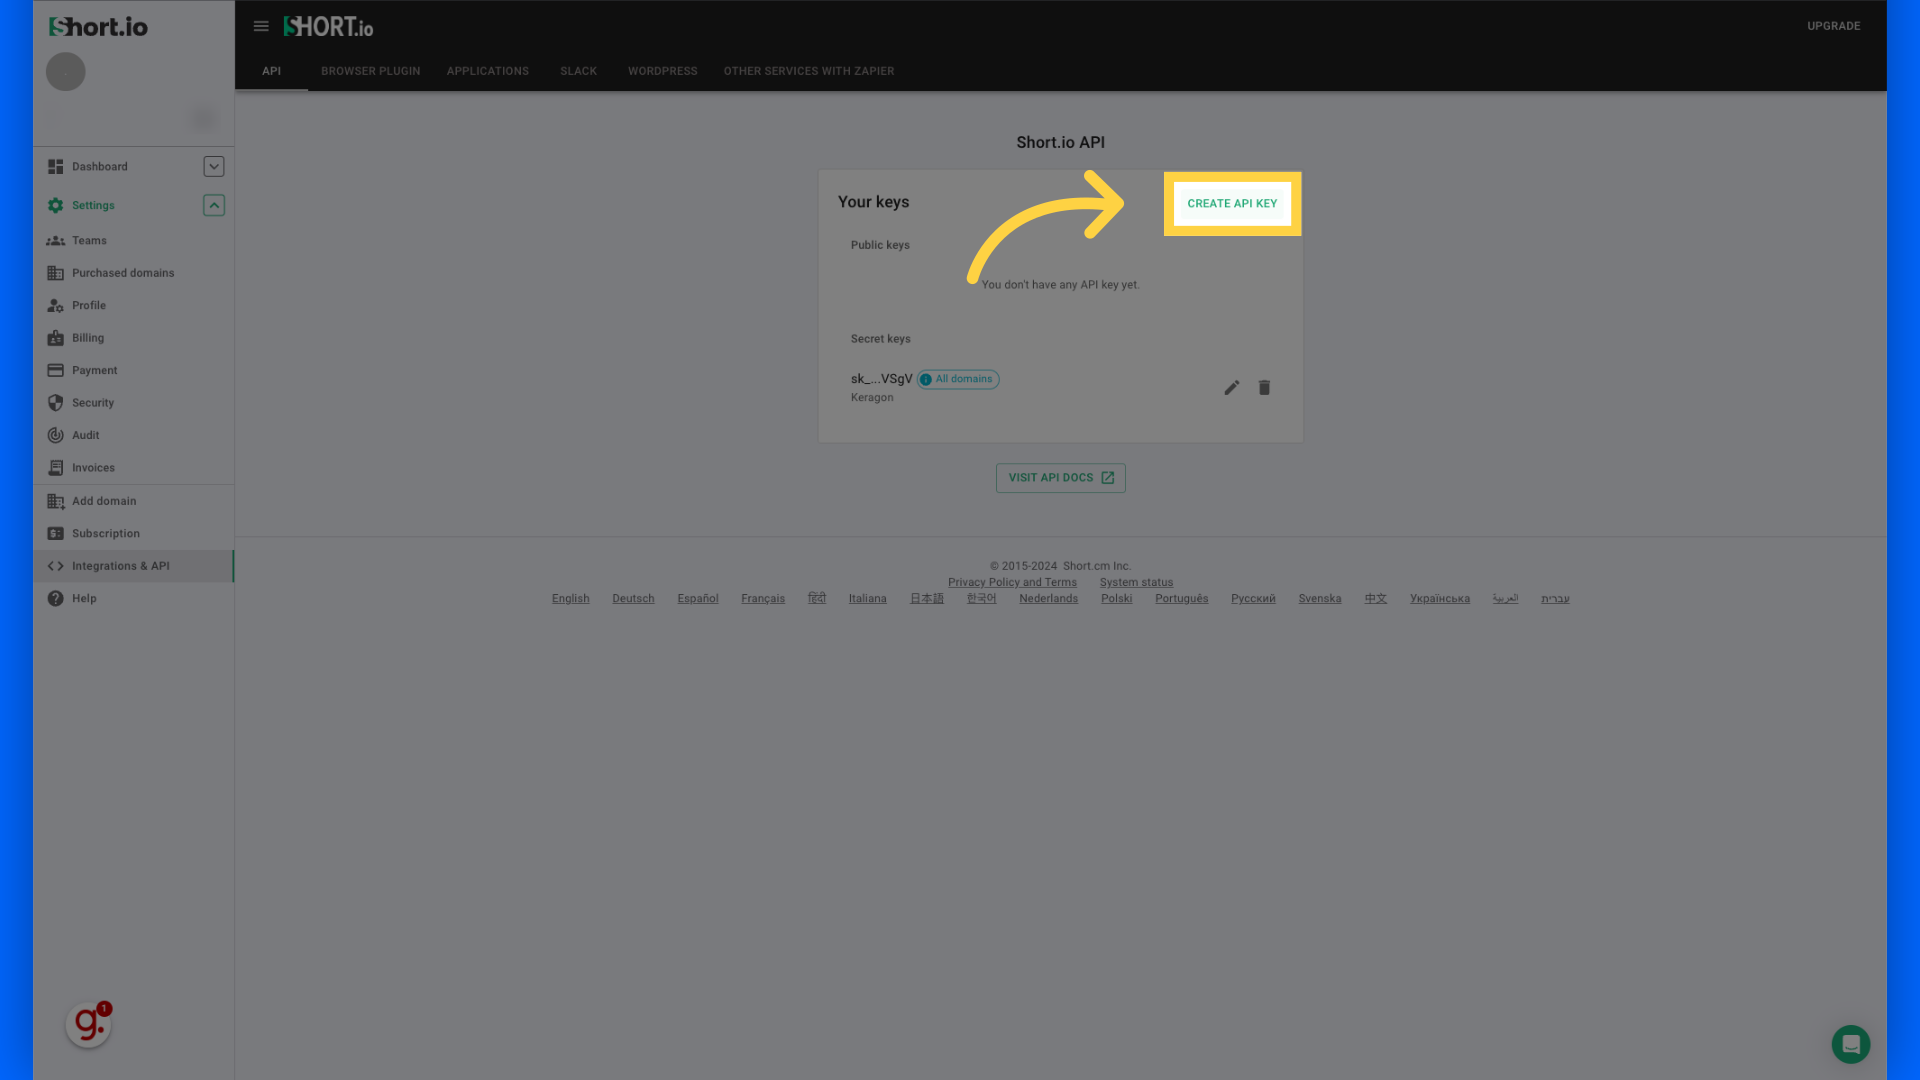Delete the Keragon secret key
The image size is (1920, 1080).
coord(1264,388)
